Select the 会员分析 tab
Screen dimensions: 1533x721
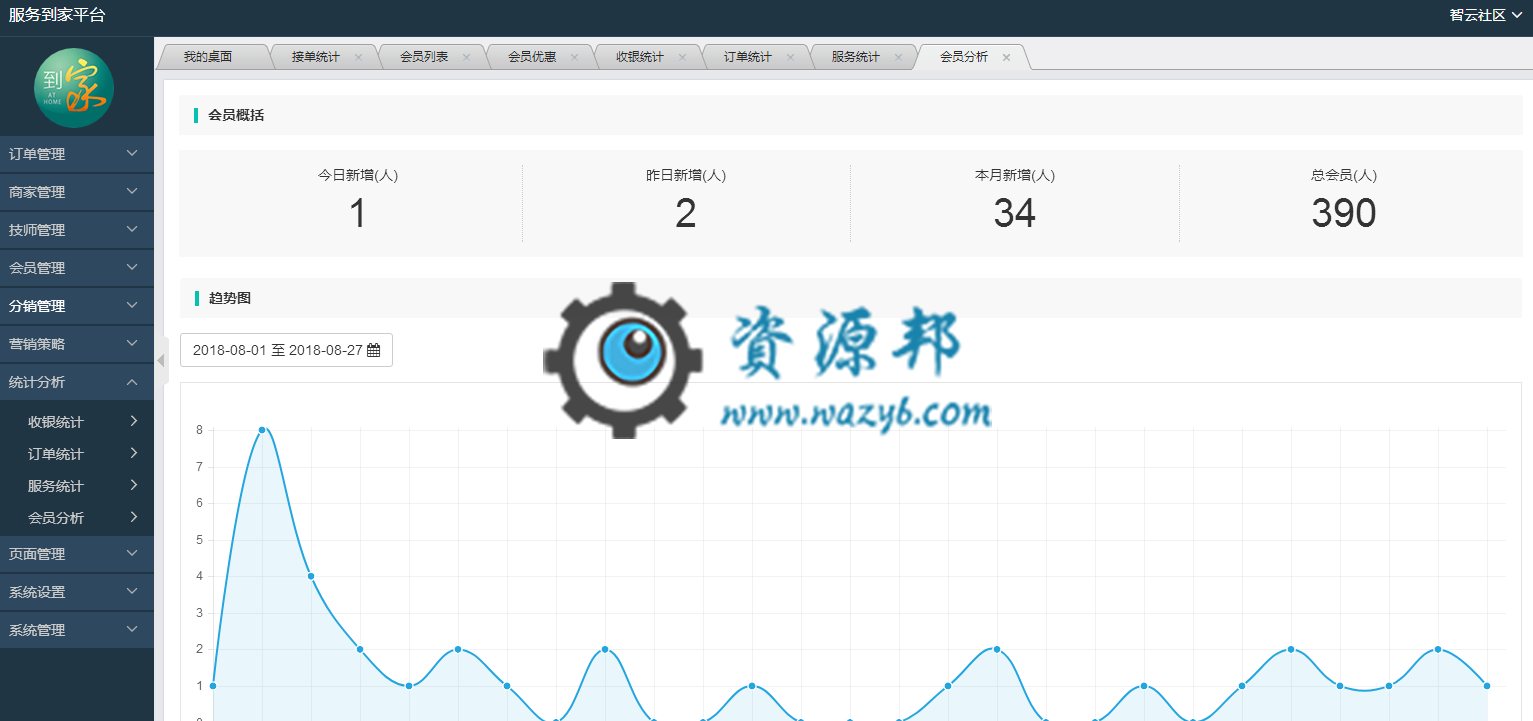click(x=964, y=57)
